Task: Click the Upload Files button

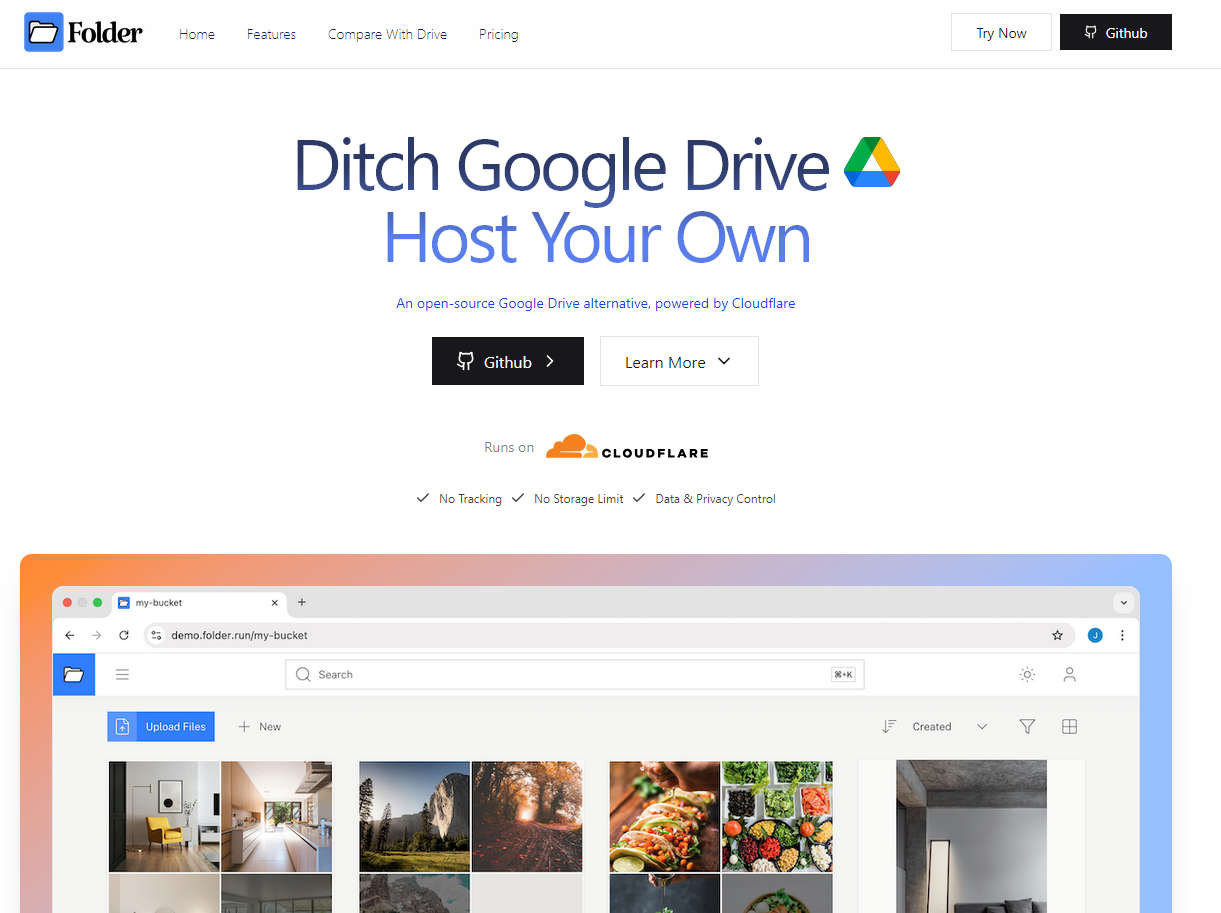Action: pyautogui.click(x=161, y=727)
